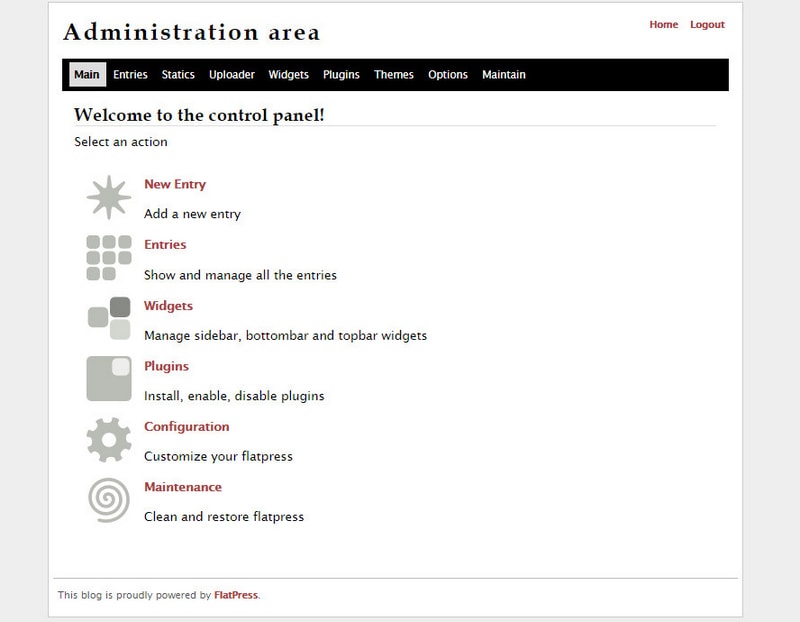Open the Entries link in action list

click(x=165, y=244)
